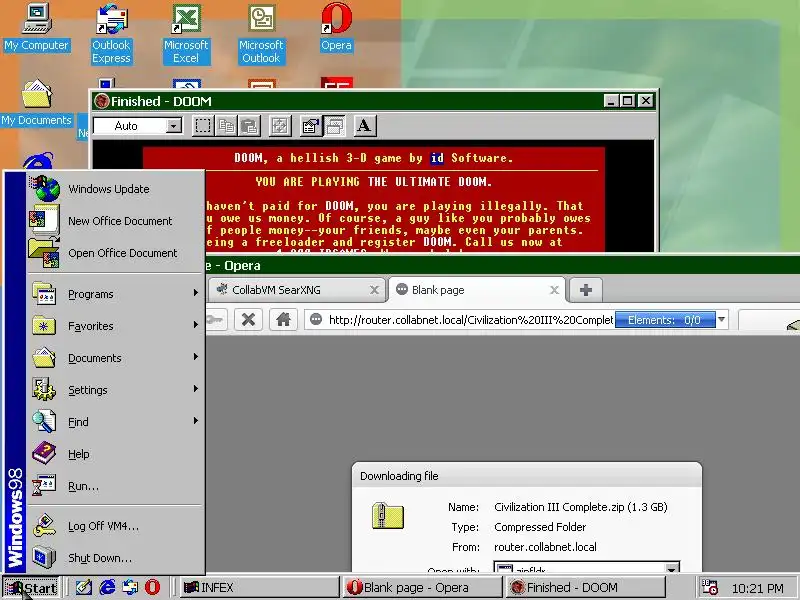800x600 pixels.
Task: Close the Blank page tab in Opera
Action: tap(554, 290)
